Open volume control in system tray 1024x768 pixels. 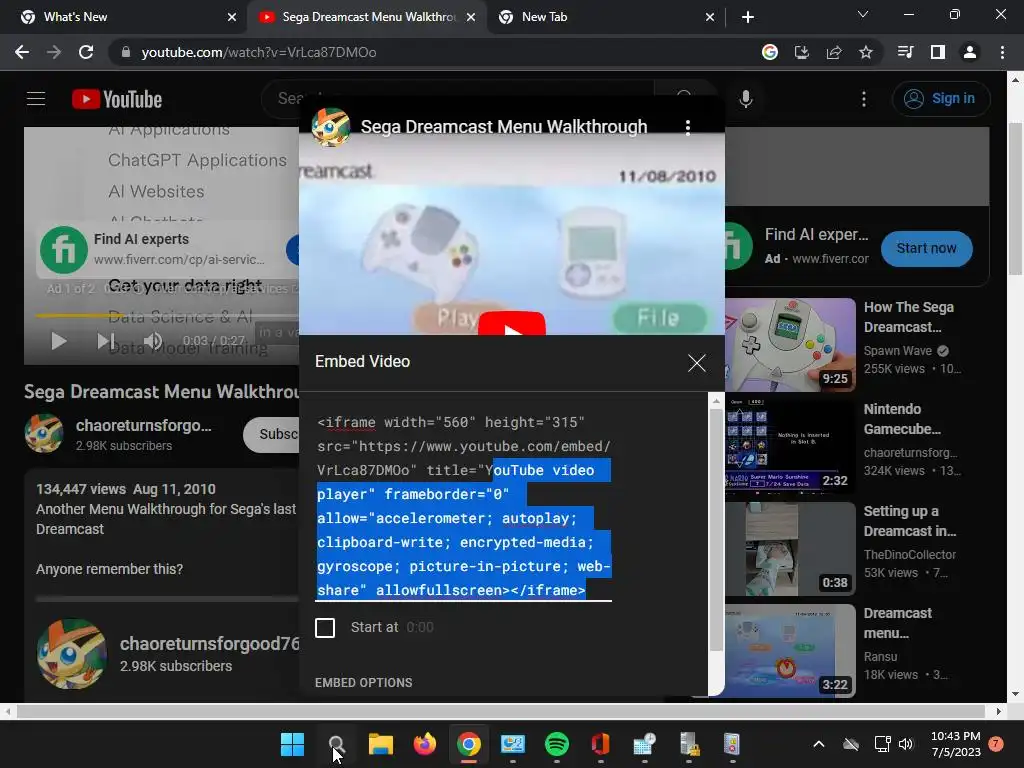906,744
